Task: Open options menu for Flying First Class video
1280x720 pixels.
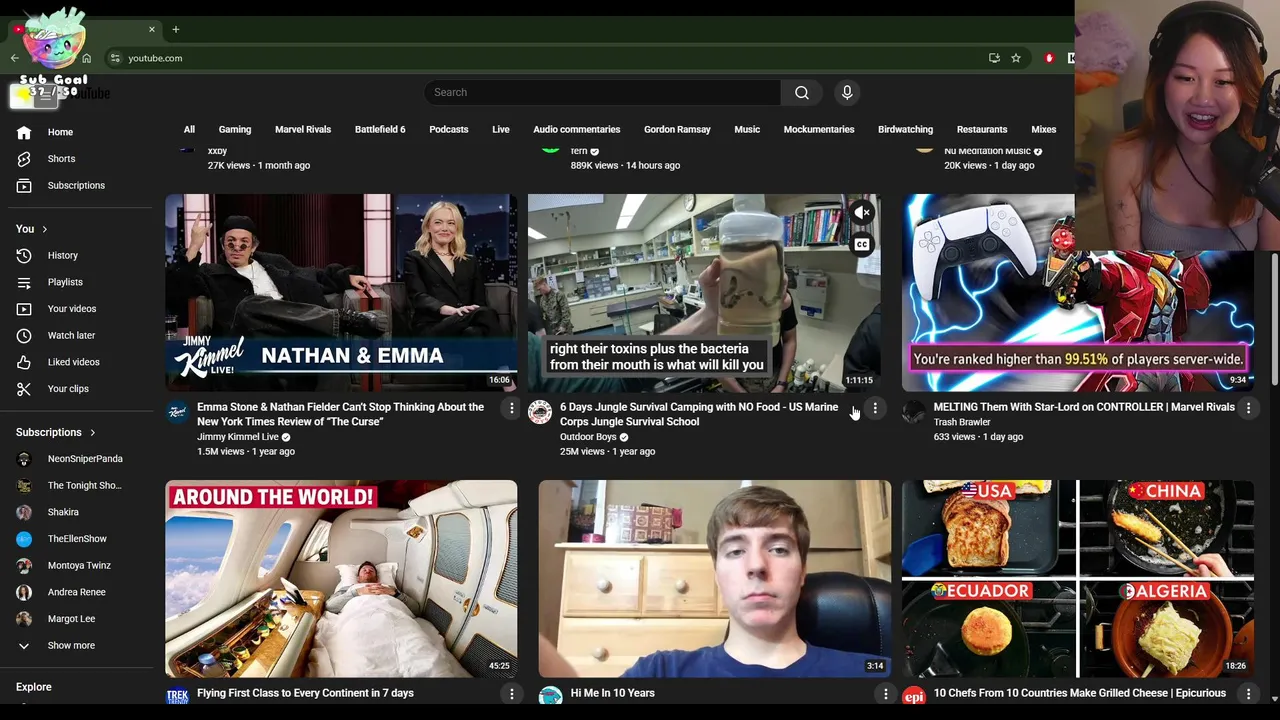Action: click(511, 693)
